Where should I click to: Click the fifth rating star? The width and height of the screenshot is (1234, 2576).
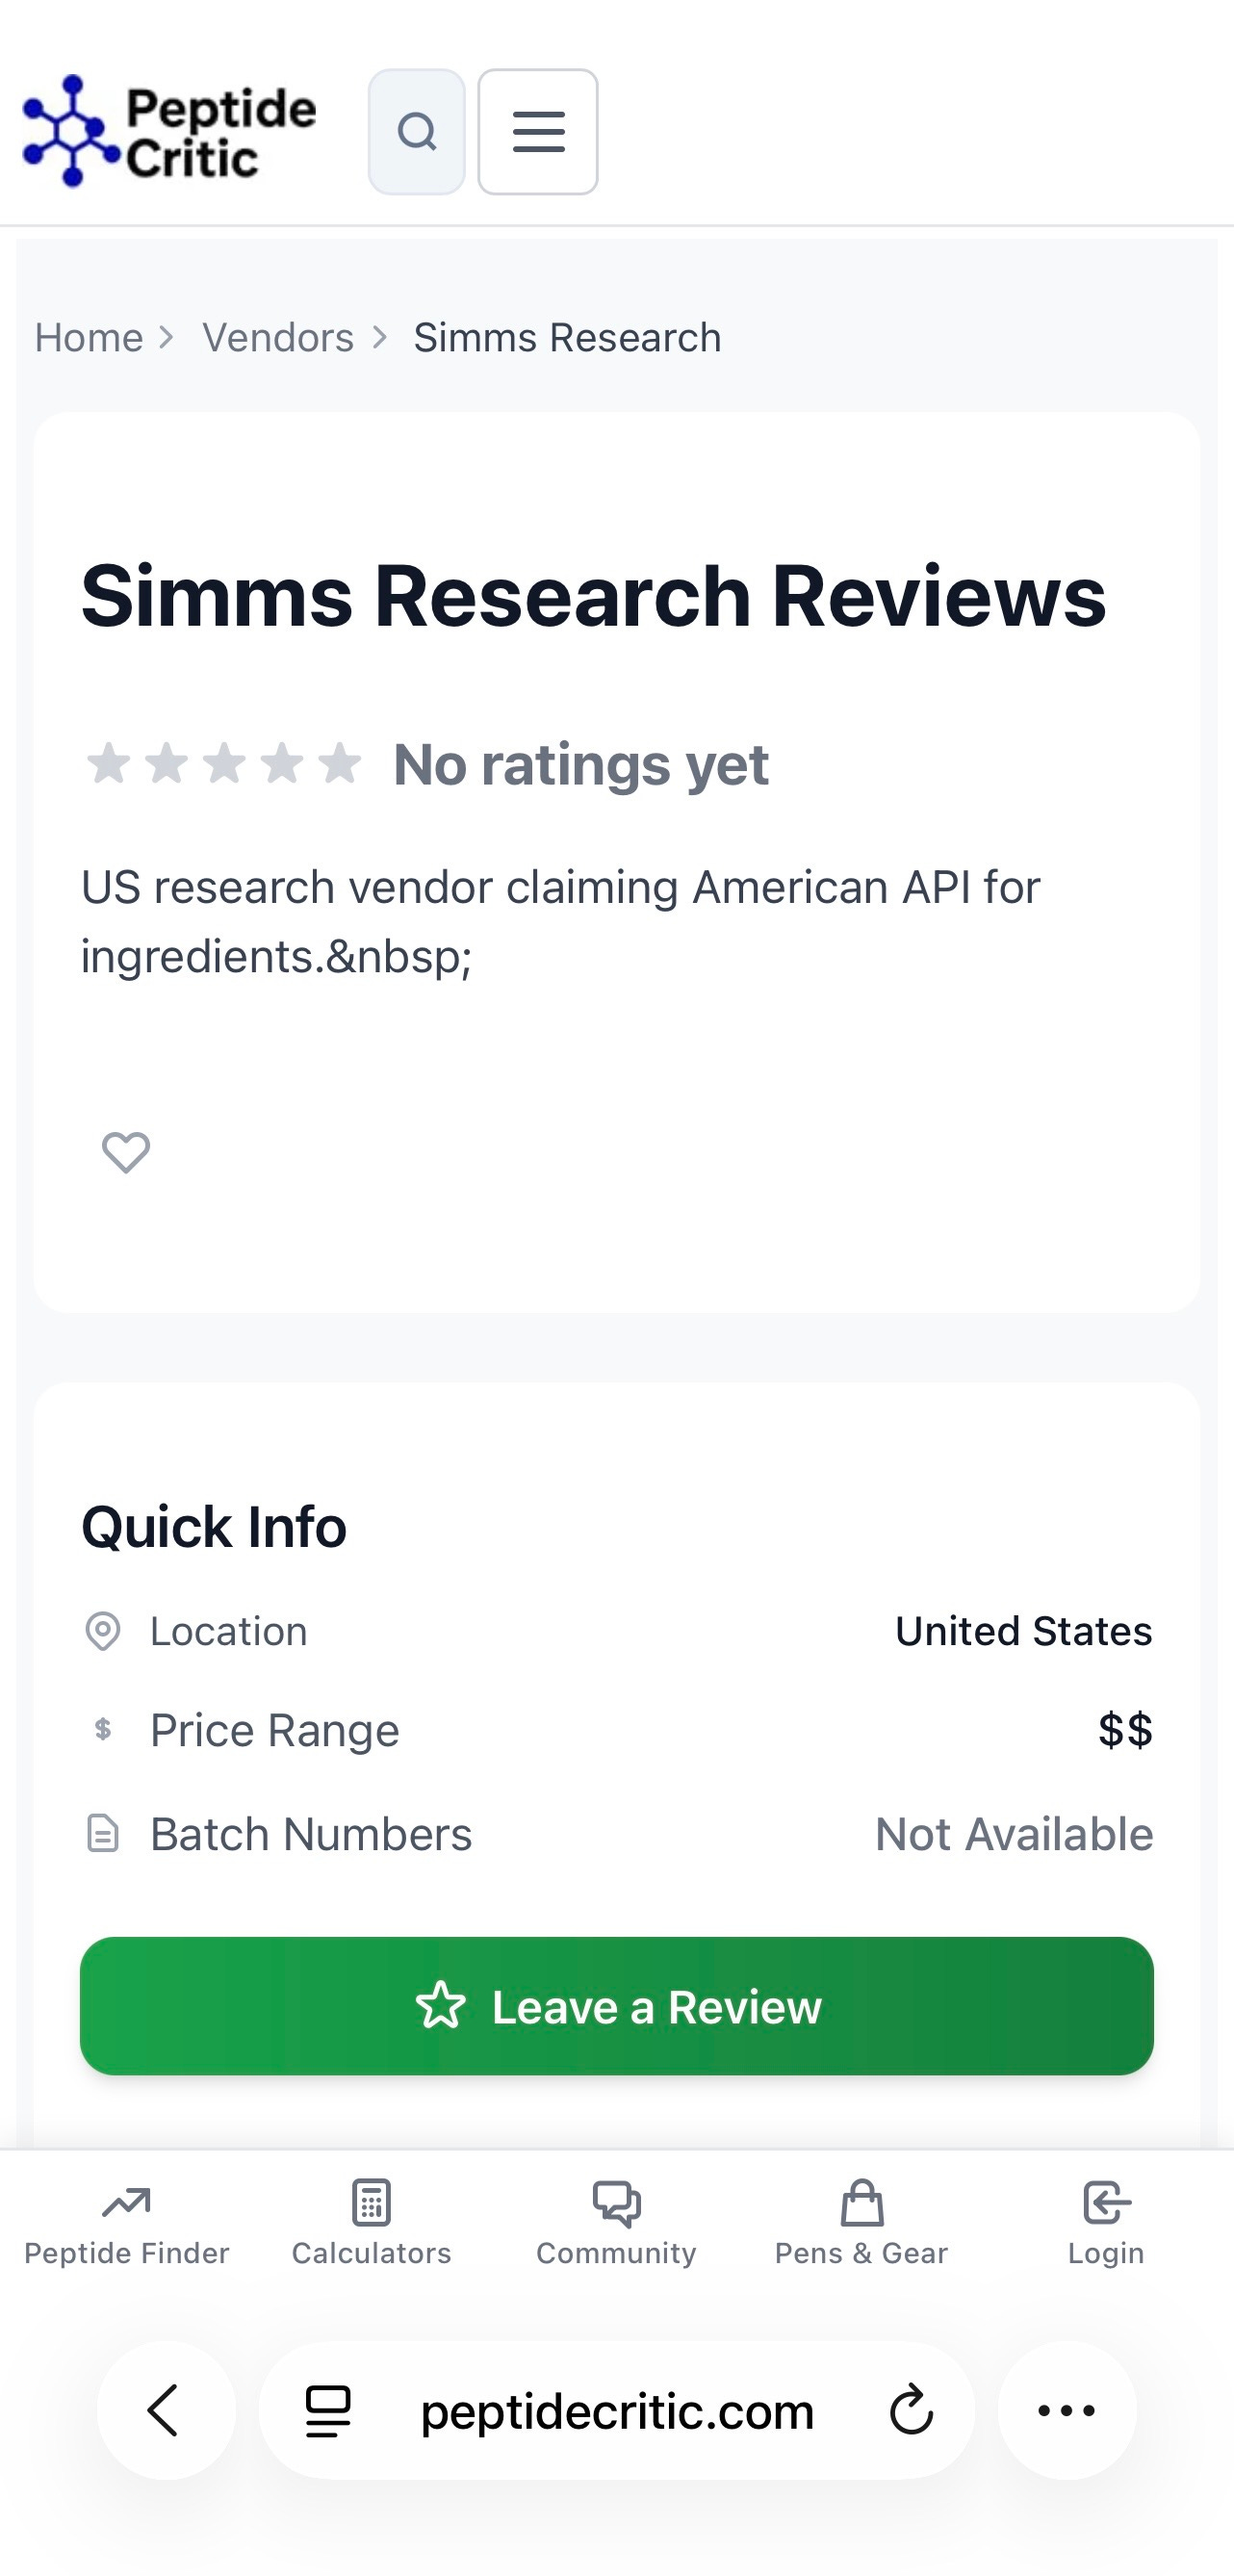point(340,764)
